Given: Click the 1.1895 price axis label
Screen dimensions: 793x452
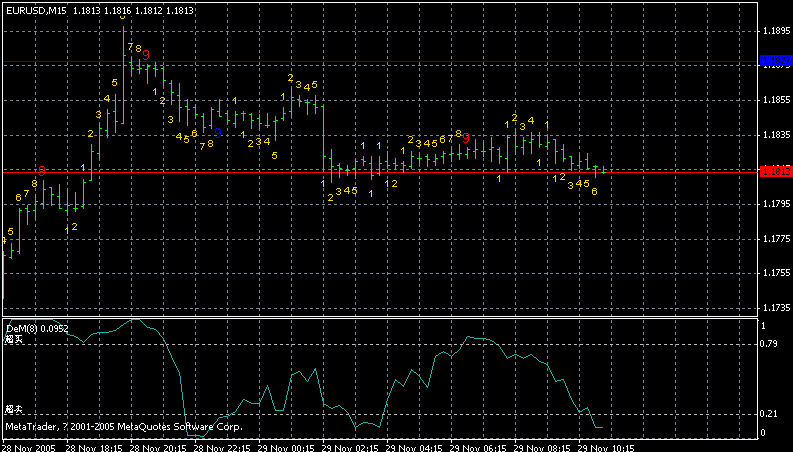Looking at the screenshot, I should (x=775, y=31).
